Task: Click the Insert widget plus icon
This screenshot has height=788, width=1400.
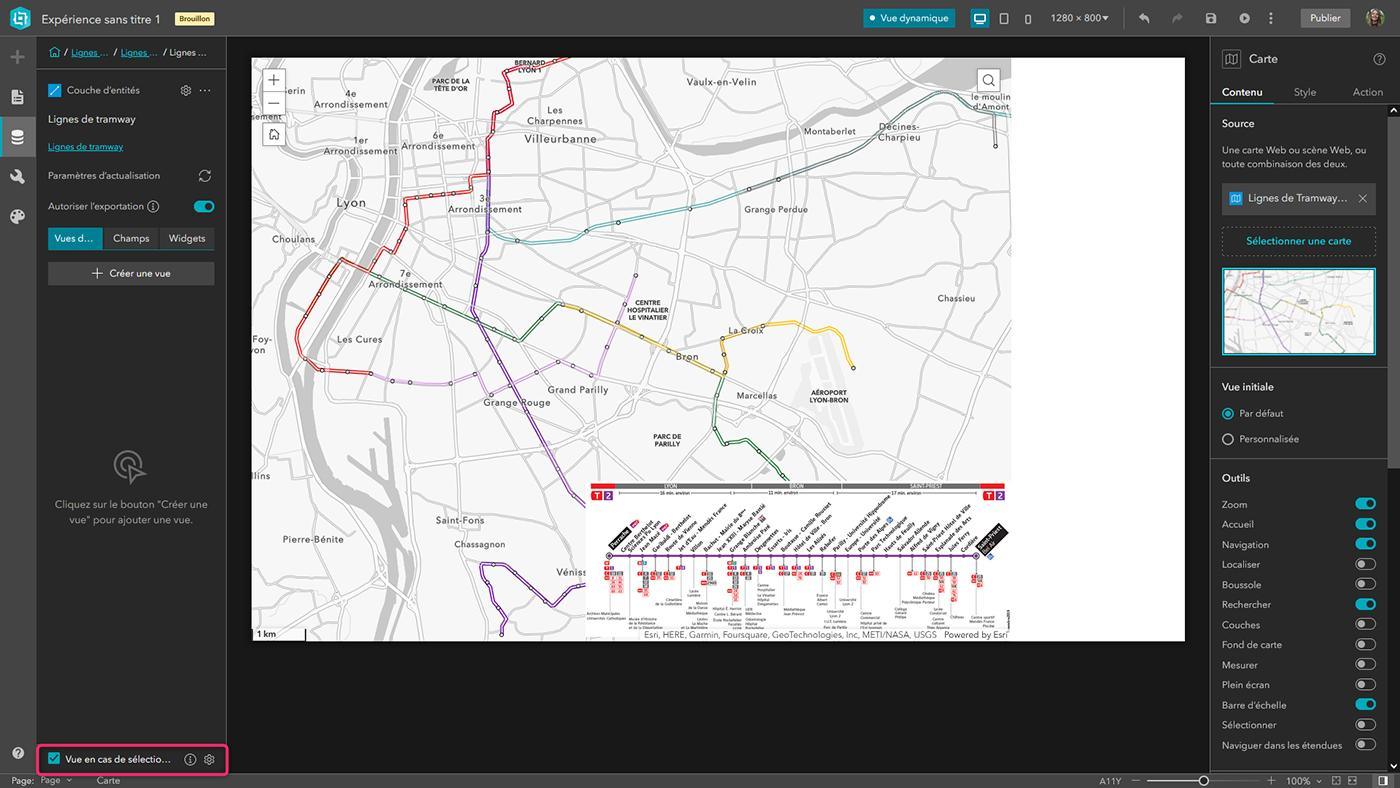Action: click(x=17, y=57)
